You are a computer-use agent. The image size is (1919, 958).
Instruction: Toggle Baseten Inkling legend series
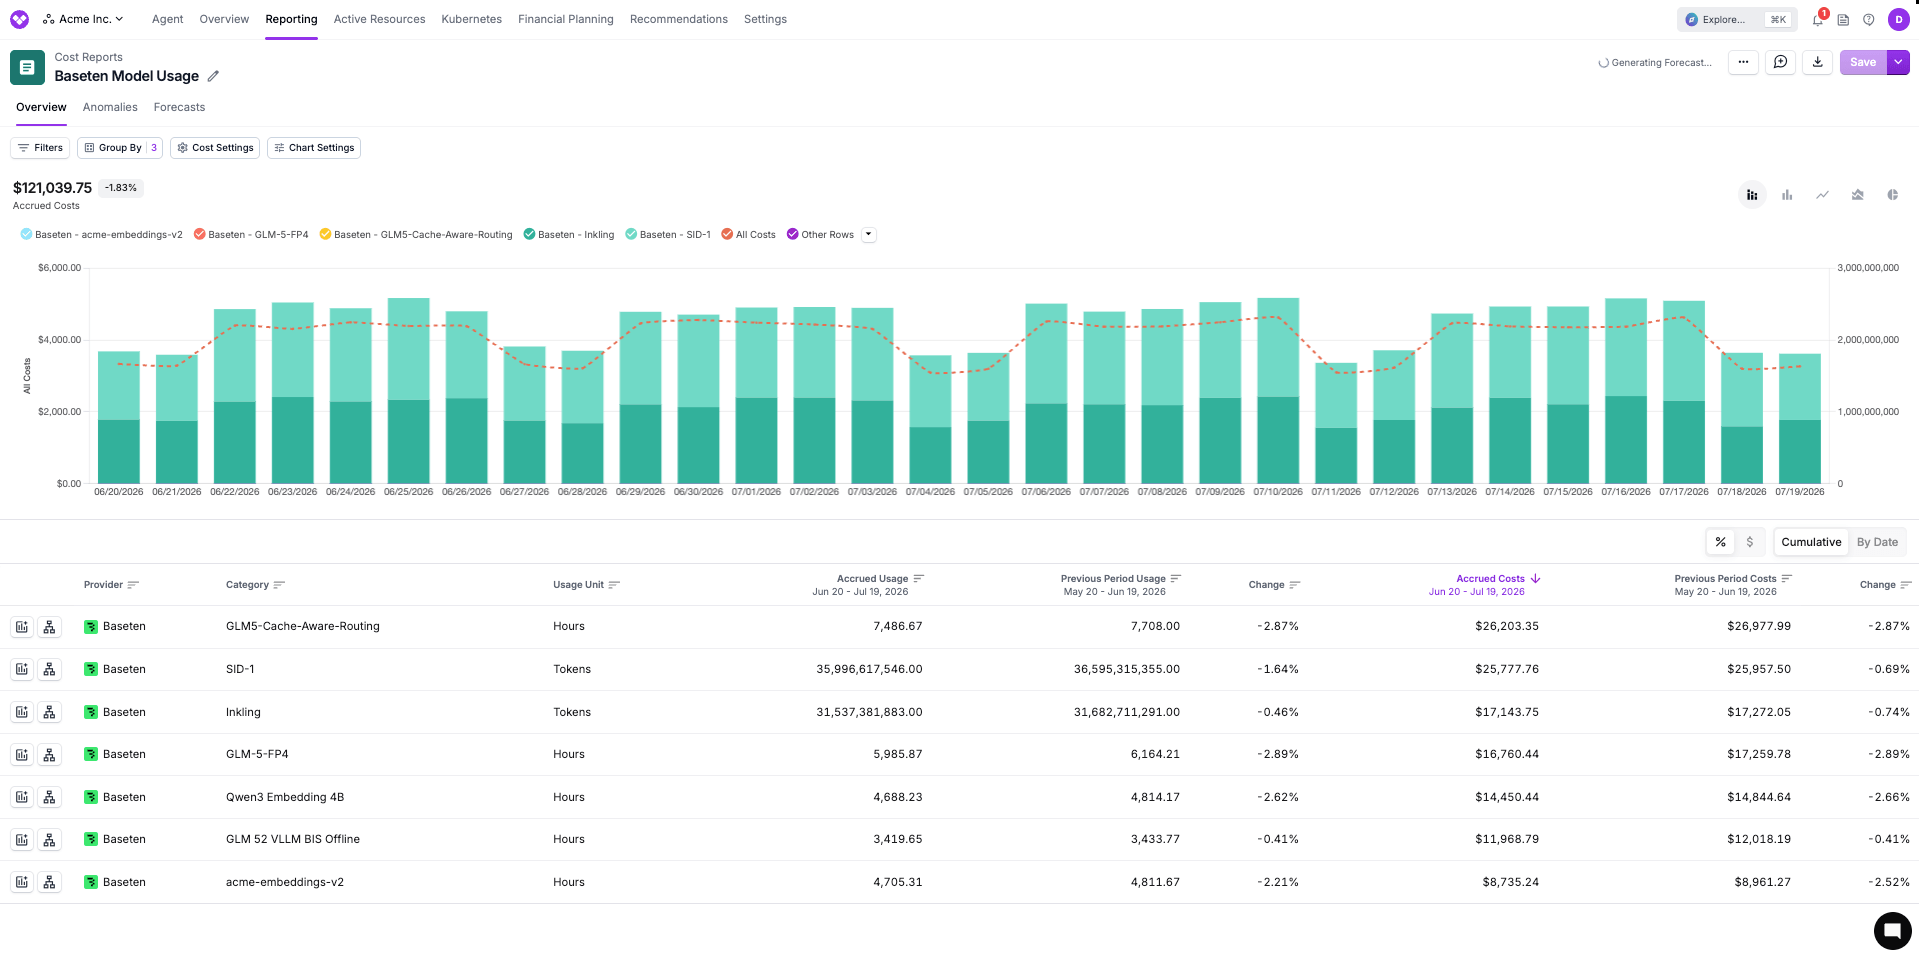pos(569,235)
